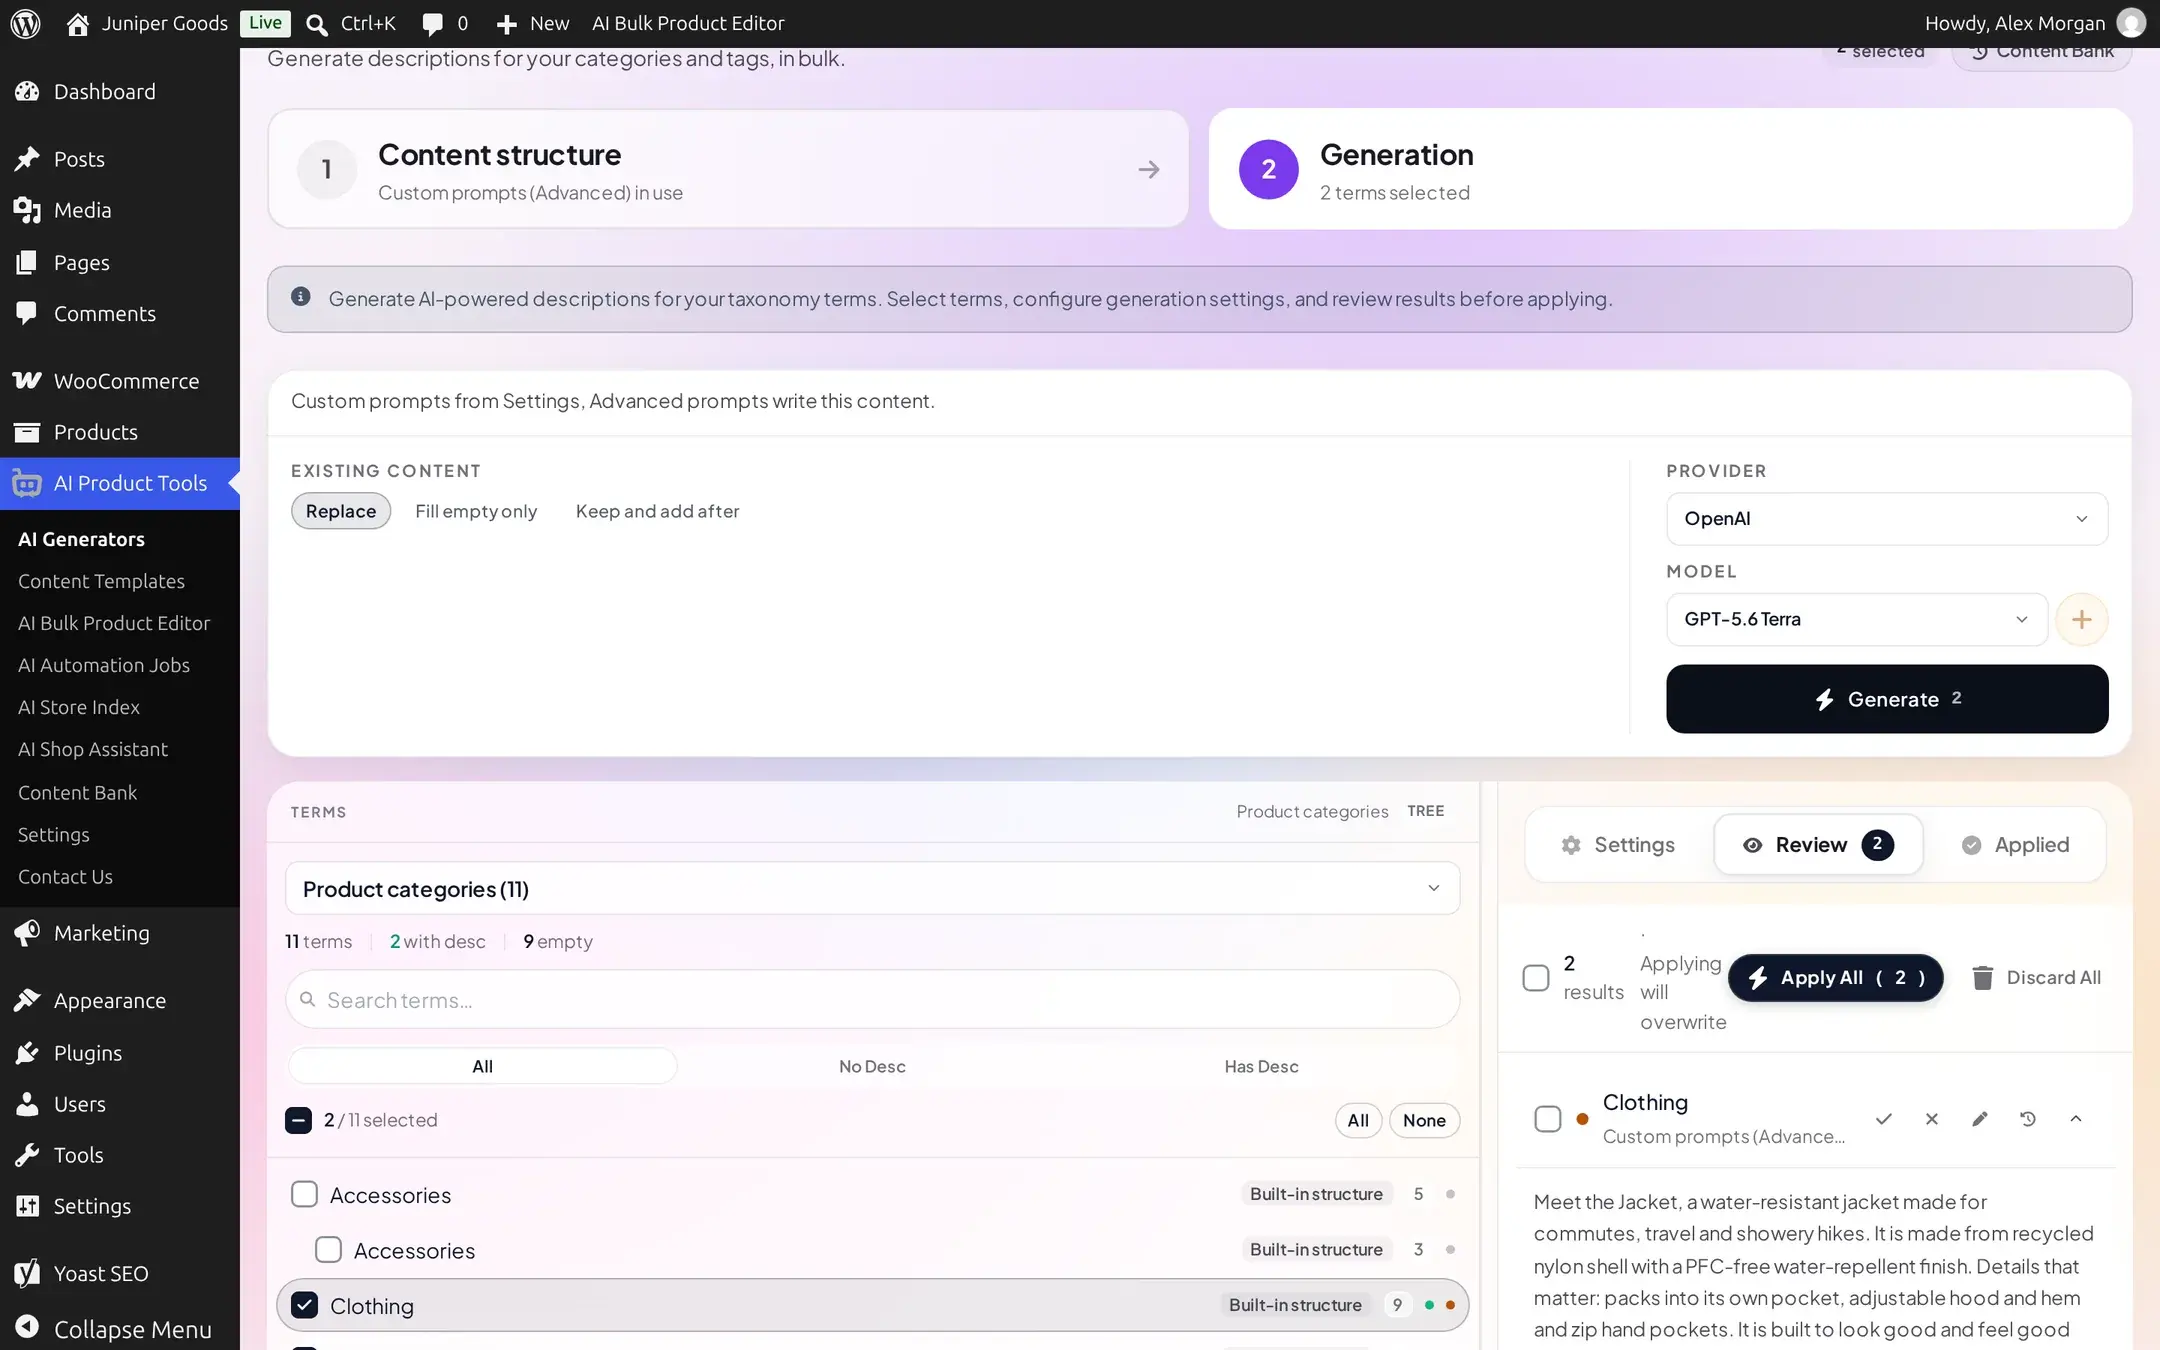This screenshot has width=2160, height=1350.
Task: Expand the Product categories (11) dropdown
Action: click(x=872, y=889)
